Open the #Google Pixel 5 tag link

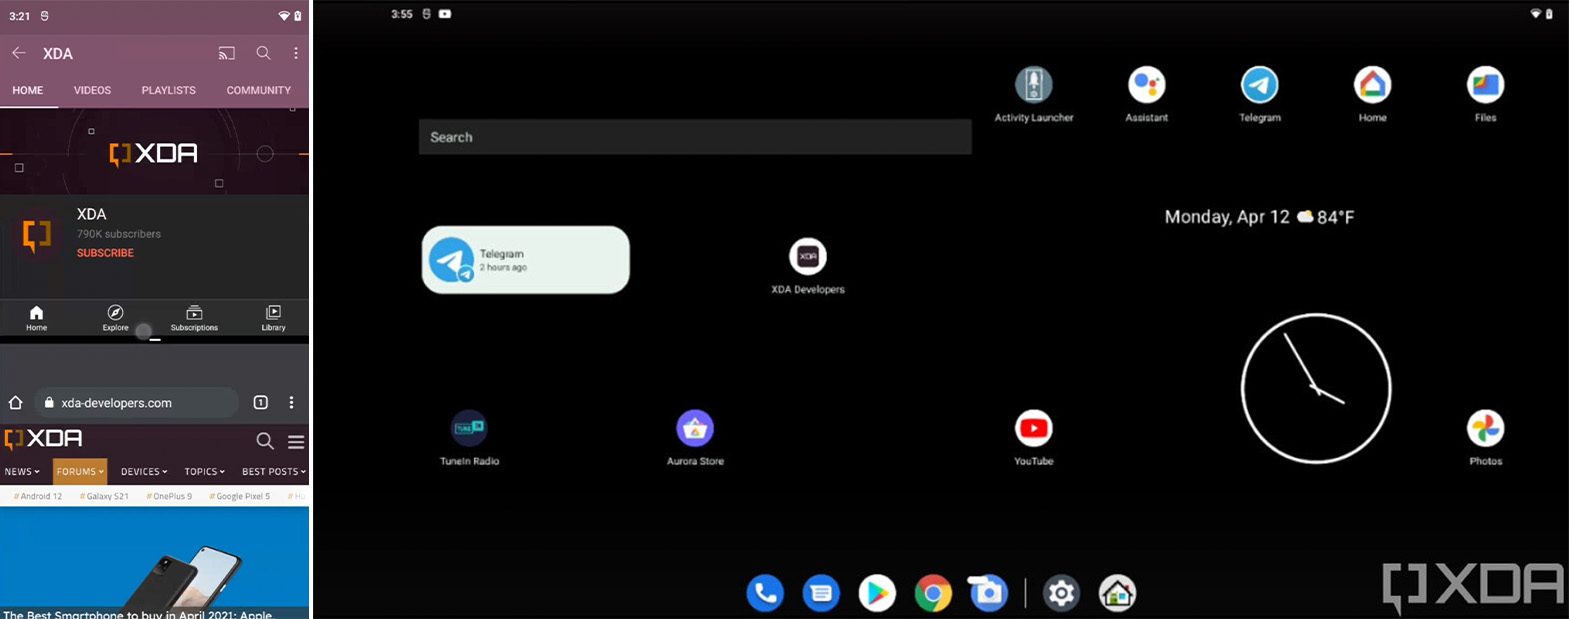[239, 496]
